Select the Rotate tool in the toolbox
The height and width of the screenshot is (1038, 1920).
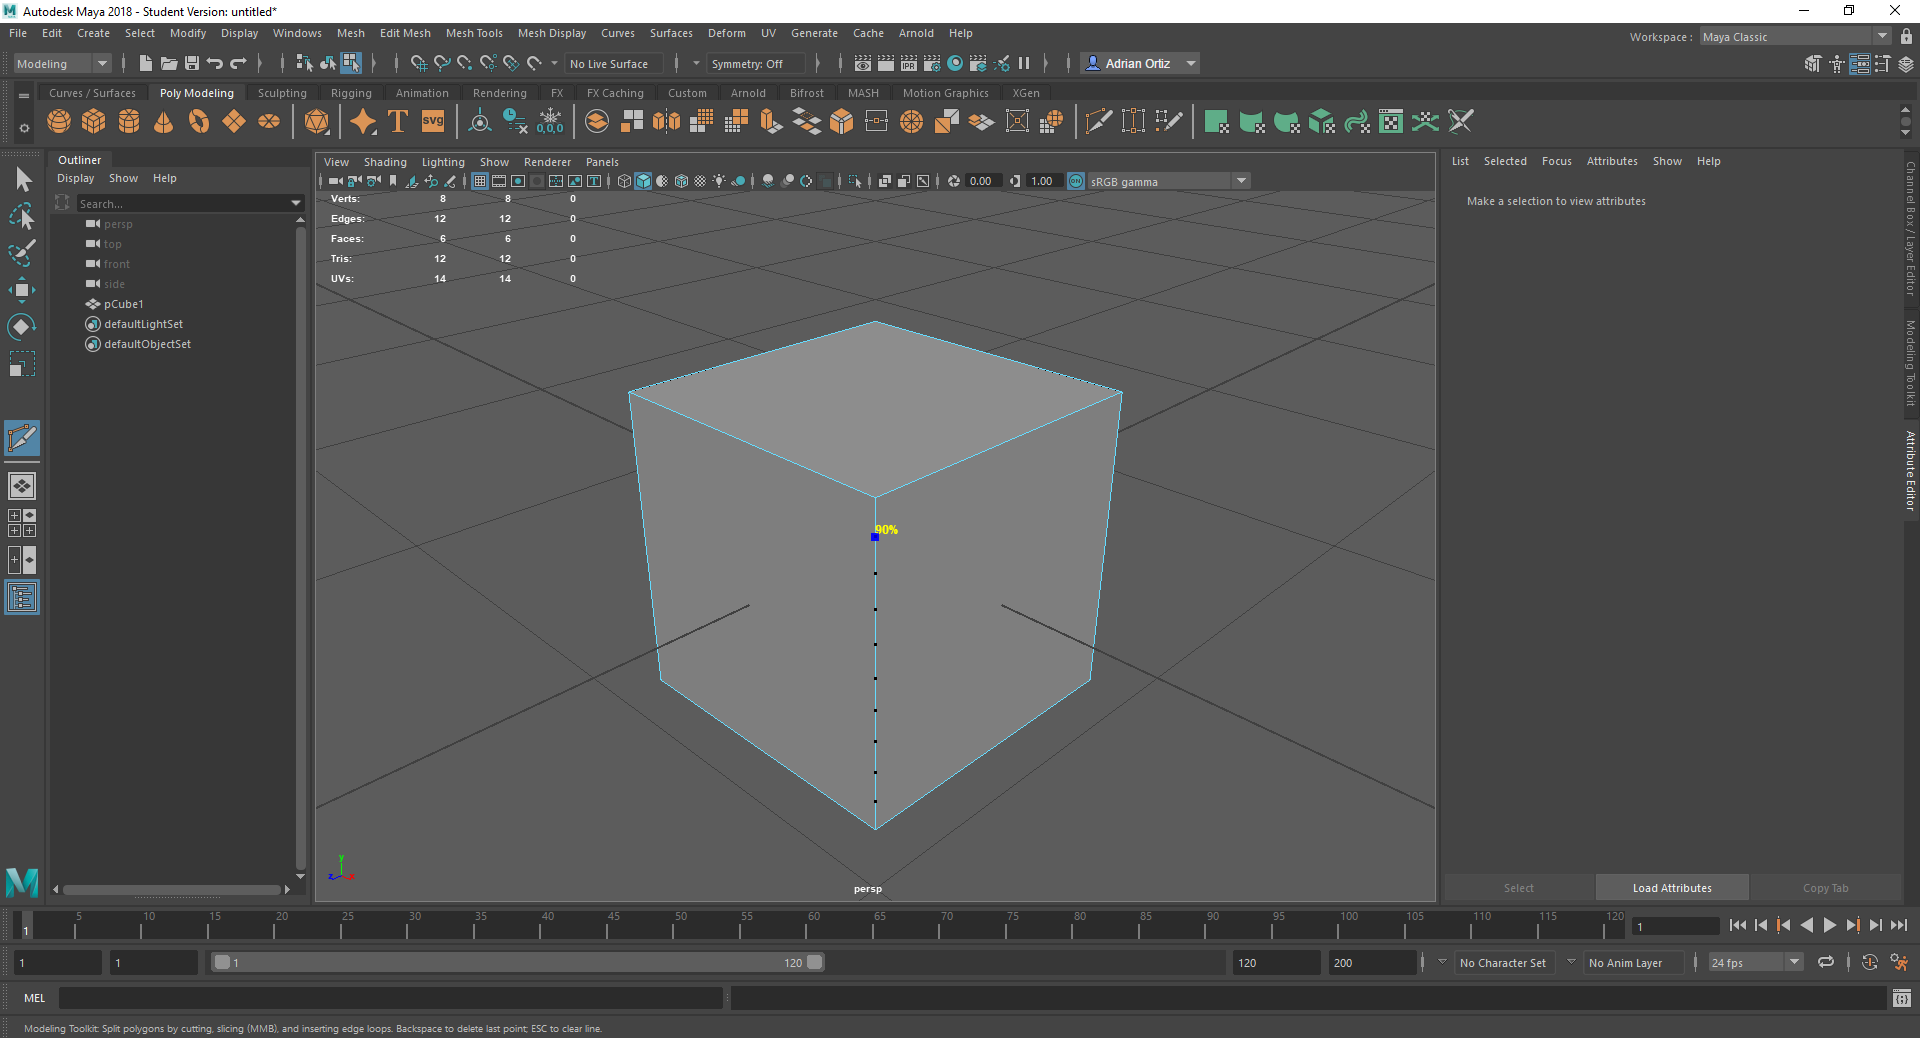[x=22, y=327]
